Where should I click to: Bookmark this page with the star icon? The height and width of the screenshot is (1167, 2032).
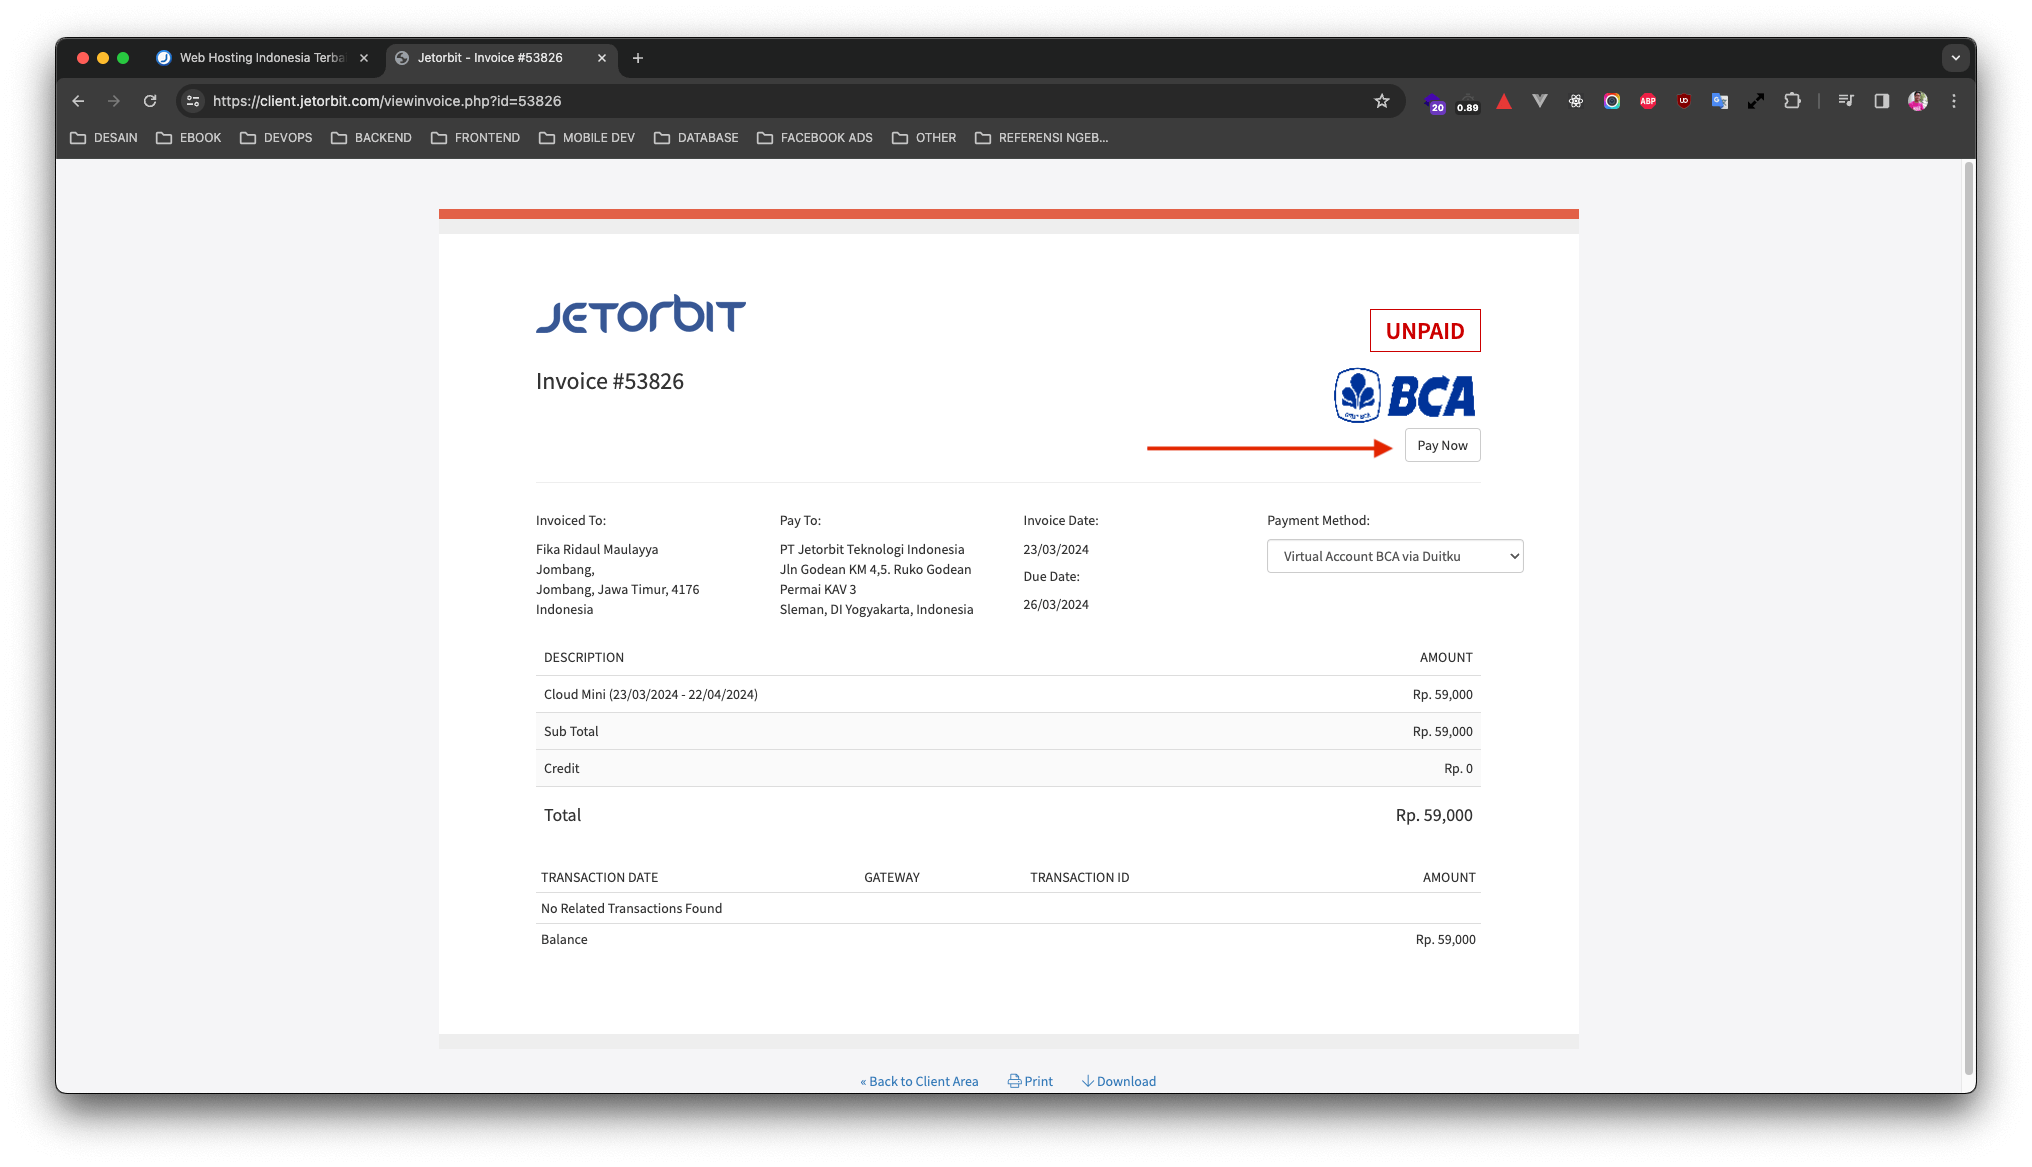[1382, 101]
